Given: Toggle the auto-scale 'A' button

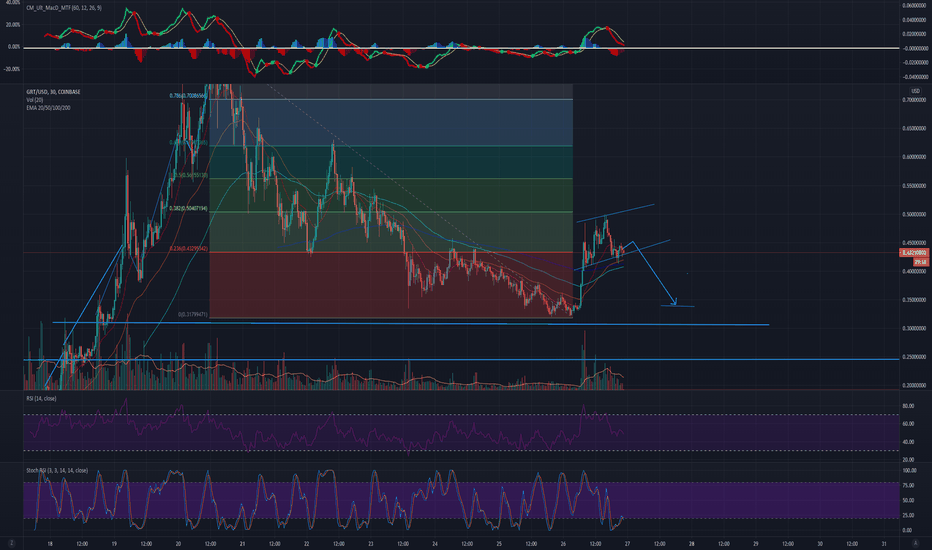Looking at the screenshot, I should (915, 543).
